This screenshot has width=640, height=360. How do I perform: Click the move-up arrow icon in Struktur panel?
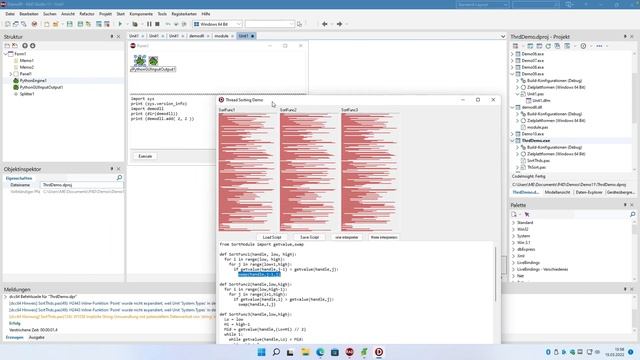tap(25, 46)
